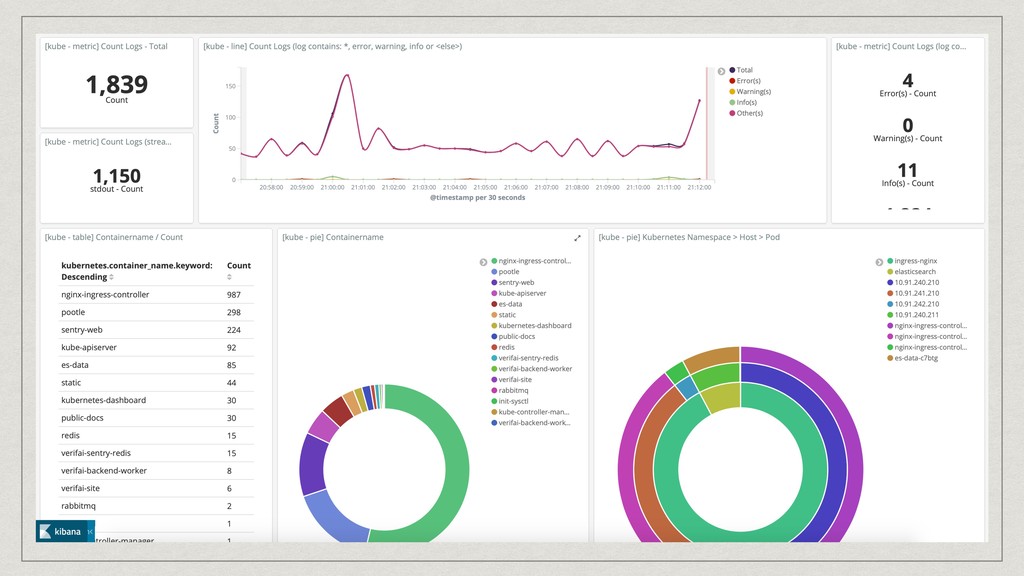This screenshot has width=1024, height=576.
Task: Click the '@timestamp per 30 seconds' axis label
Action: pyautogui.click(x=477, y=197)
